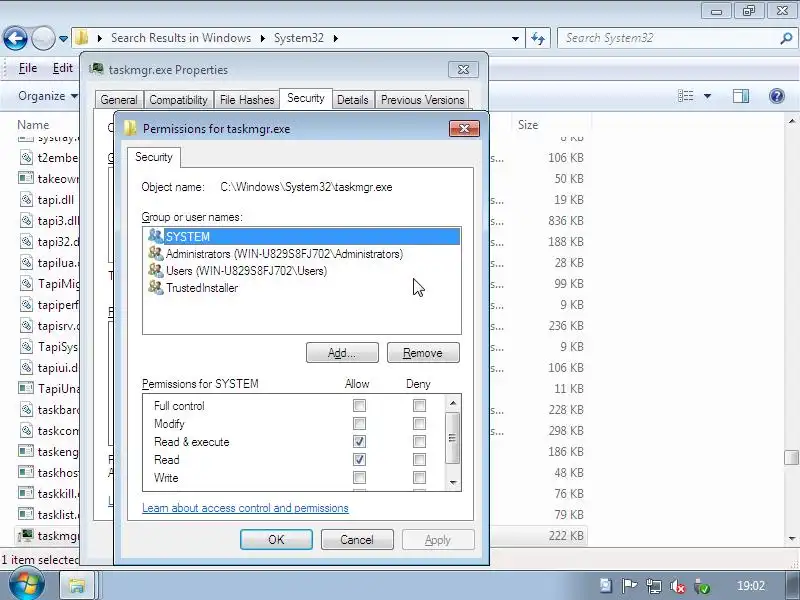This screenshot has height=600, width=800.
Task: Open the Edit menu
Action: (x=62, y=68)
